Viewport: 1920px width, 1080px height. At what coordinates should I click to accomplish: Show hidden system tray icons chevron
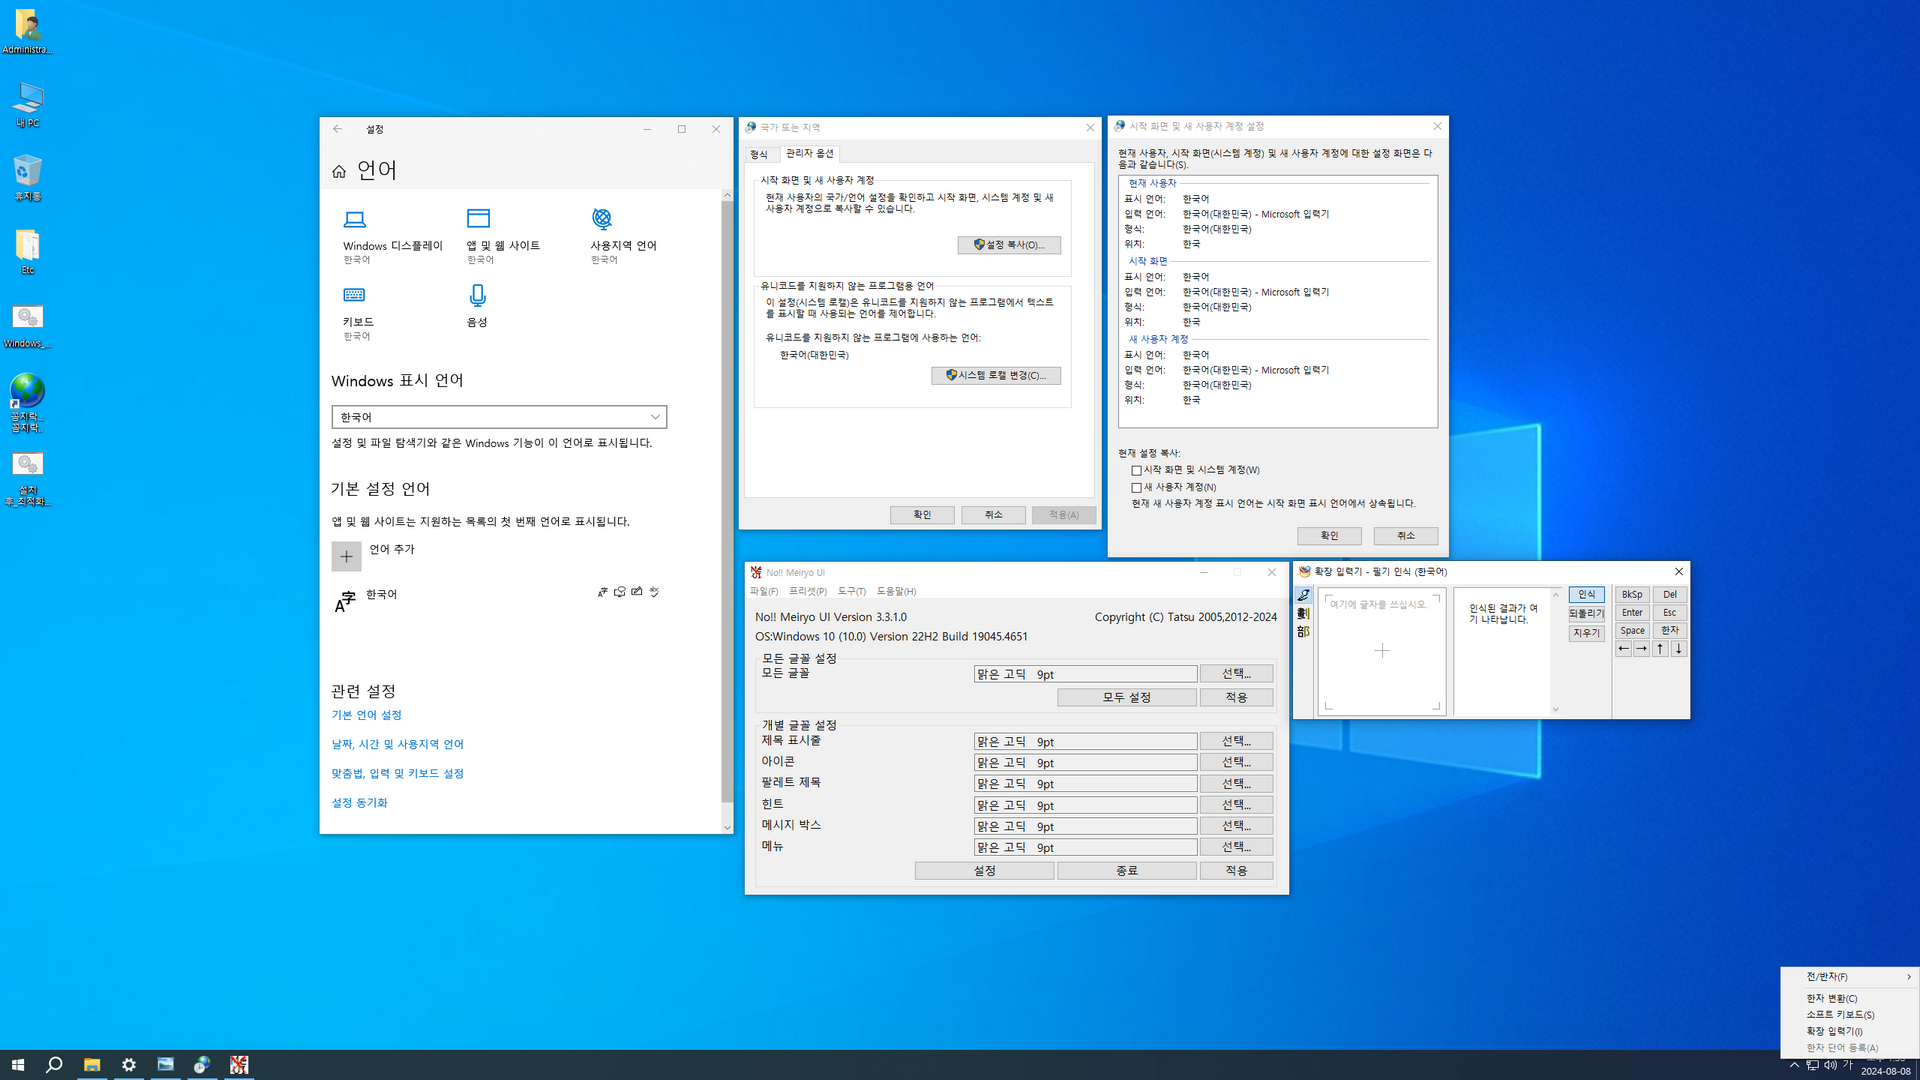pyautogui.click(x=1794, y=1065)
